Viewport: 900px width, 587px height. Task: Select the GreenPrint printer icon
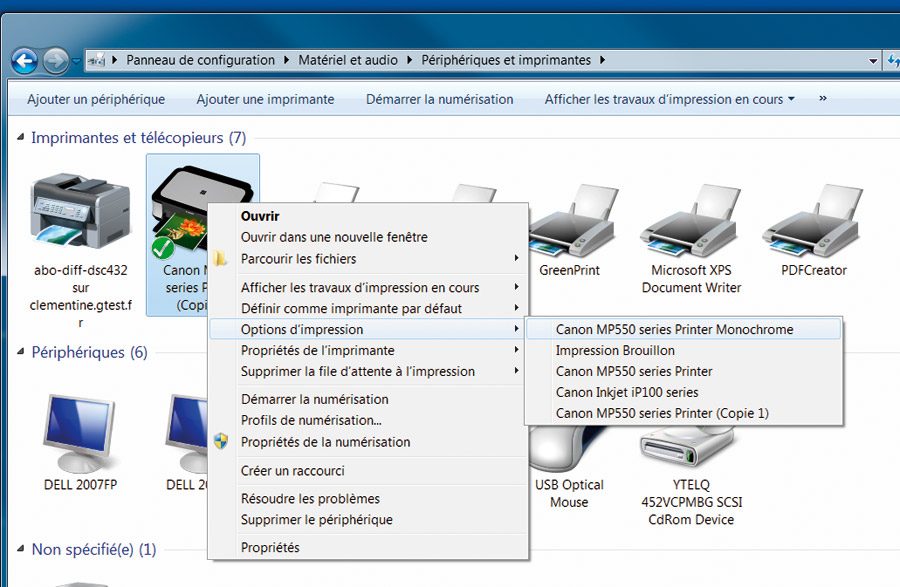(572, 221)
